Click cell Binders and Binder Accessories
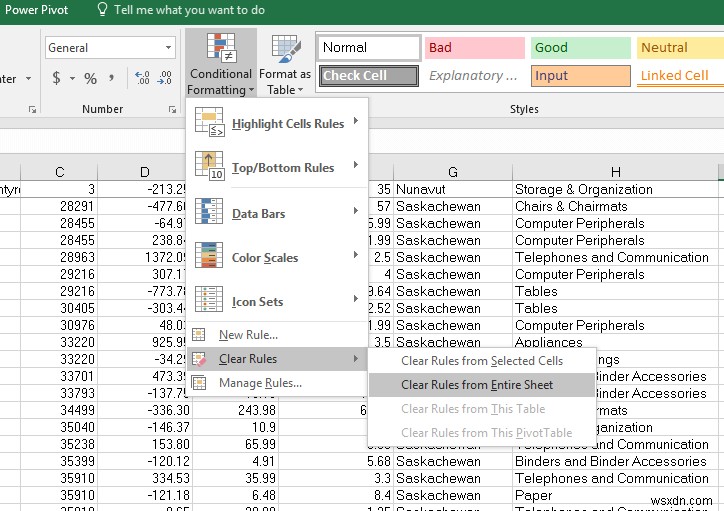The height and width of the screenshot is (511, 724). [x=615, y=461]
